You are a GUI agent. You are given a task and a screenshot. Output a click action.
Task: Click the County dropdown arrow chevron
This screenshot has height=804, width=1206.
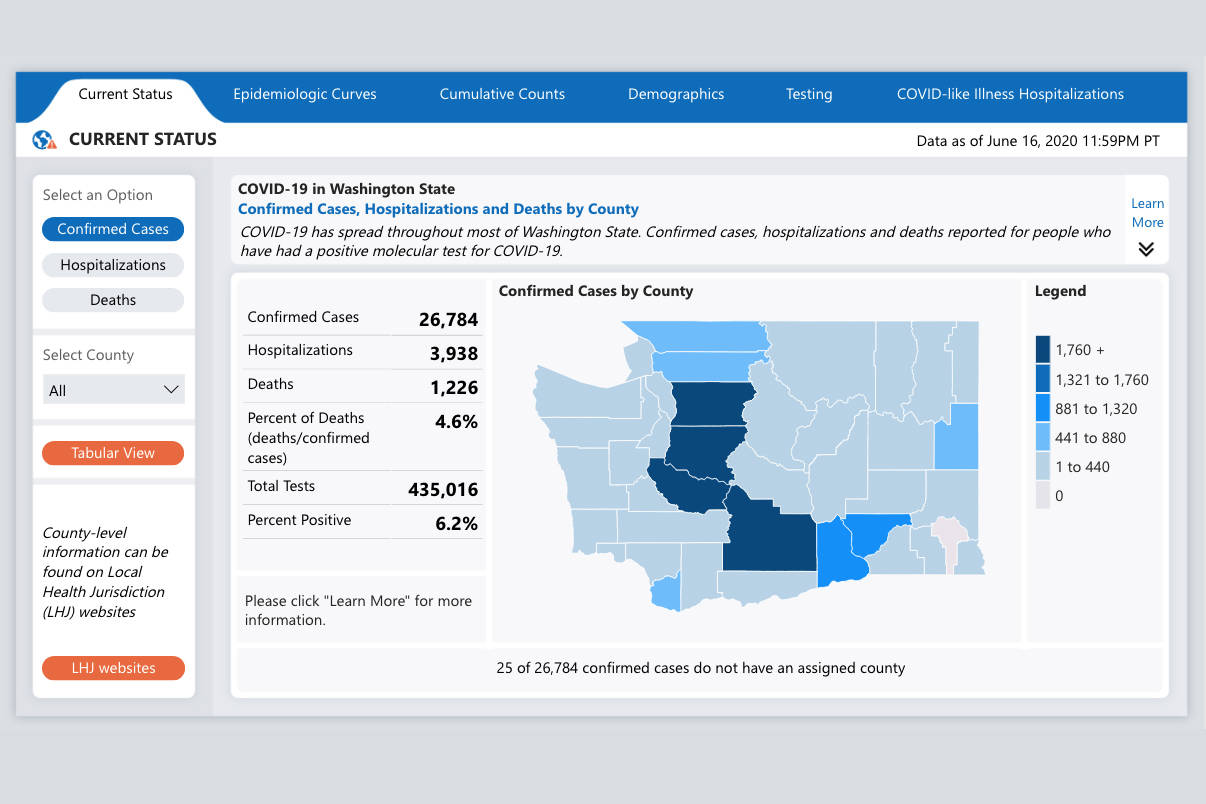(171, 390)
